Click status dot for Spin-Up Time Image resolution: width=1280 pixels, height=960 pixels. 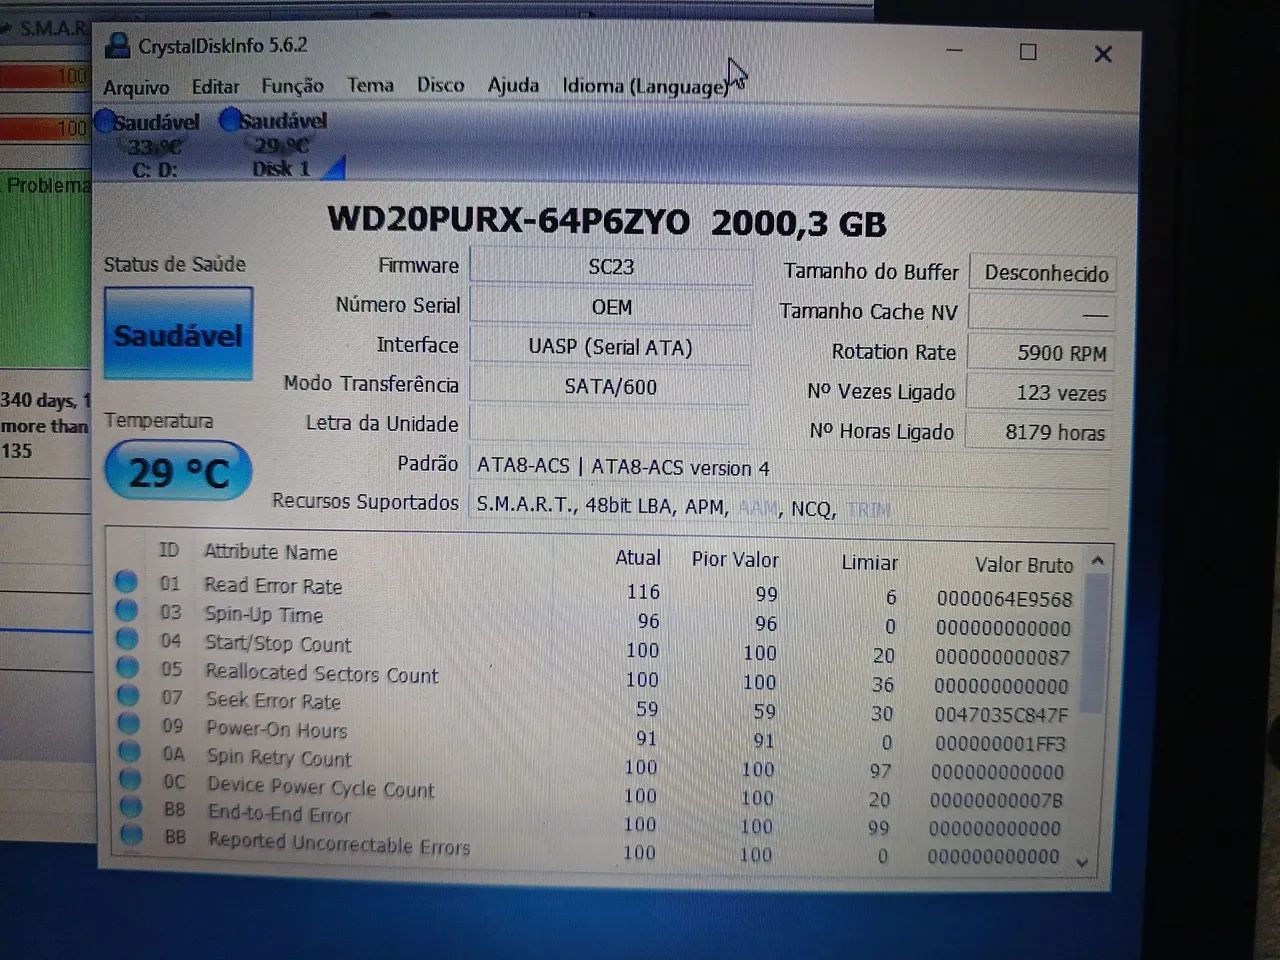(126, 609)
